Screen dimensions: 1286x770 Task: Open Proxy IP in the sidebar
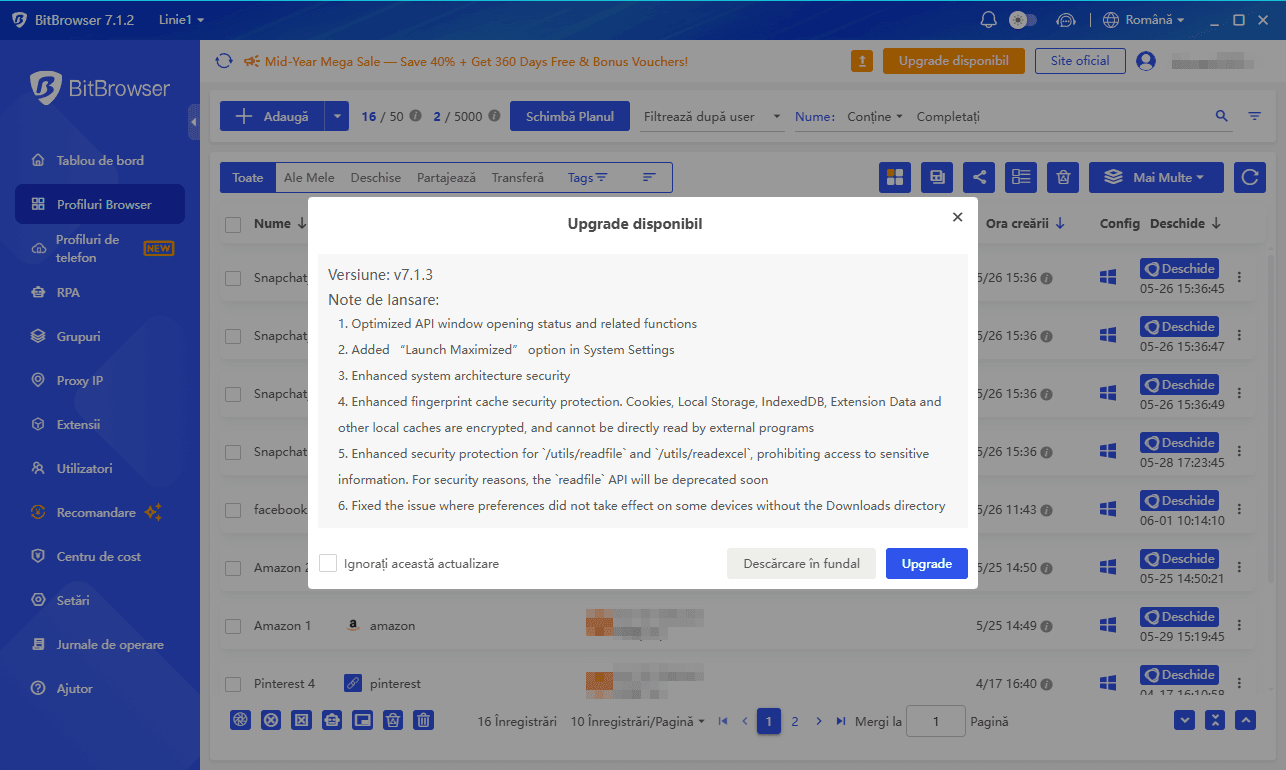[100, 380]
